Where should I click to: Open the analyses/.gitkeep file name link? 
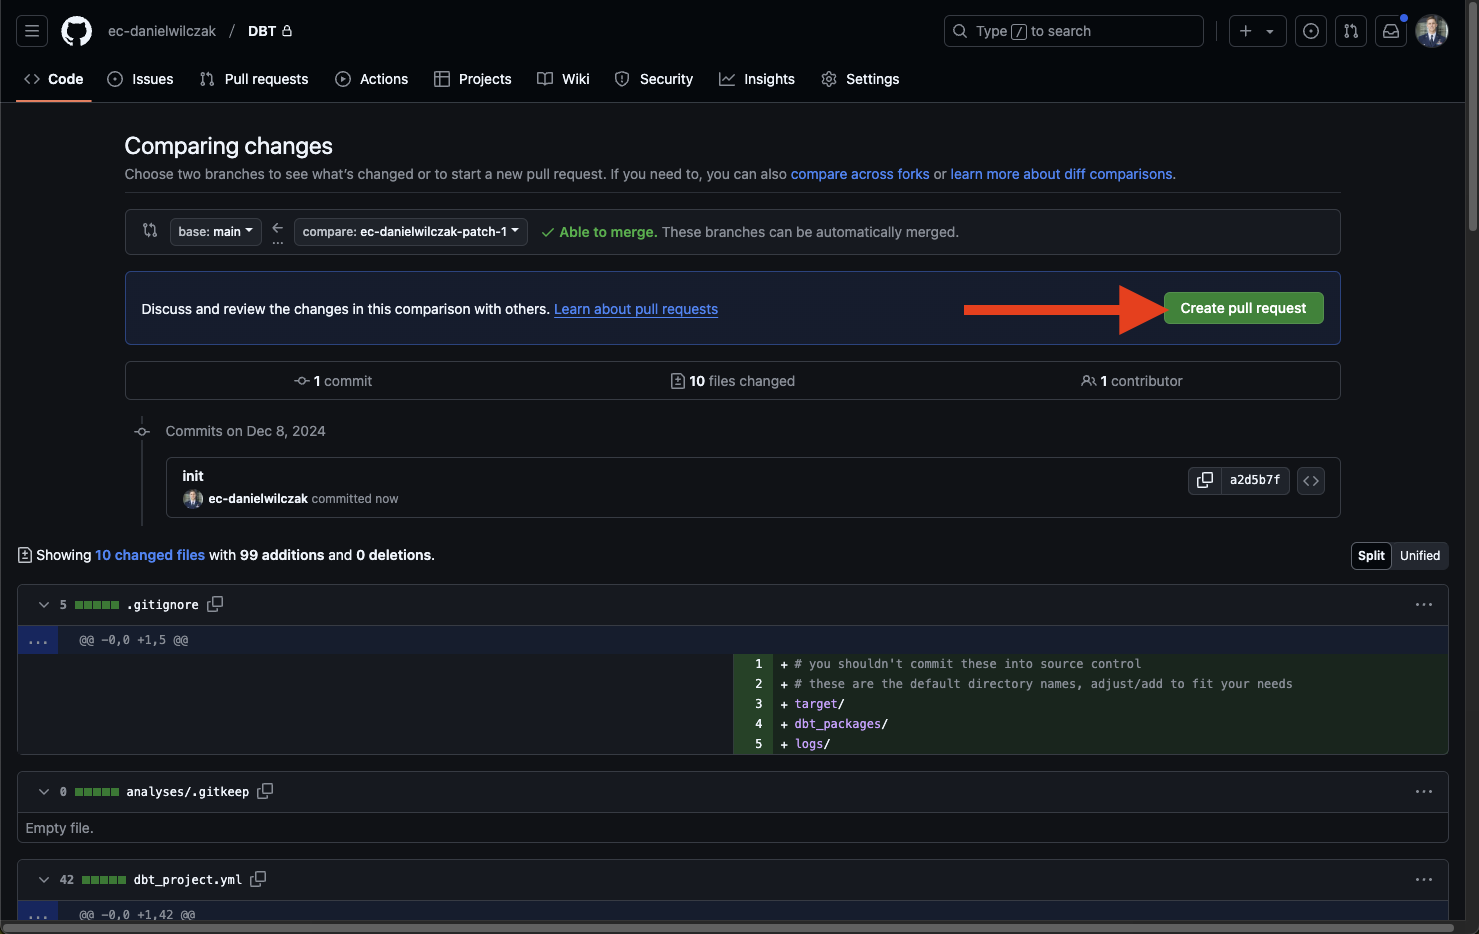click(x=187, y=792)
